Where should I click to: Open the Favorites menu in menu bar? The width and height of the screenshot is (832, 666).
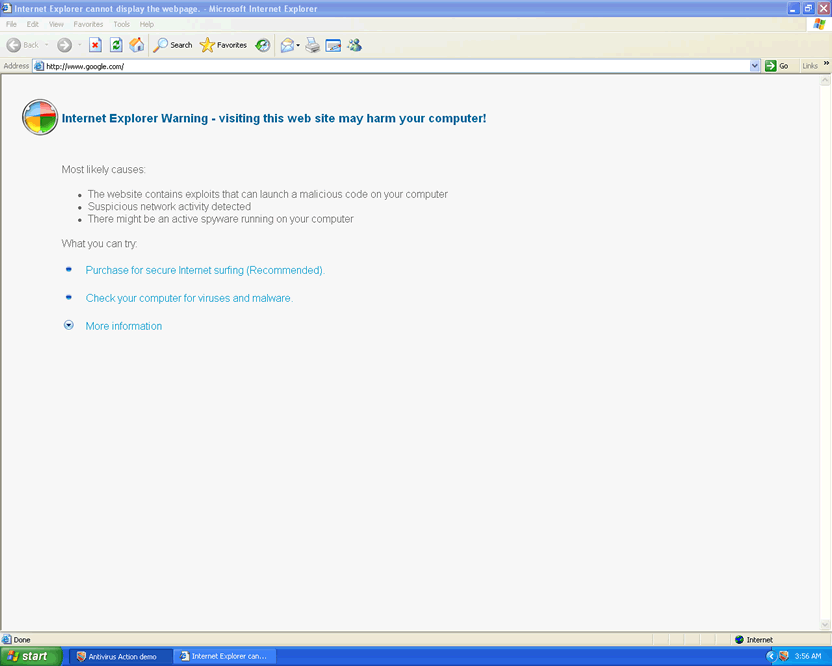click(x=88, y=24)
